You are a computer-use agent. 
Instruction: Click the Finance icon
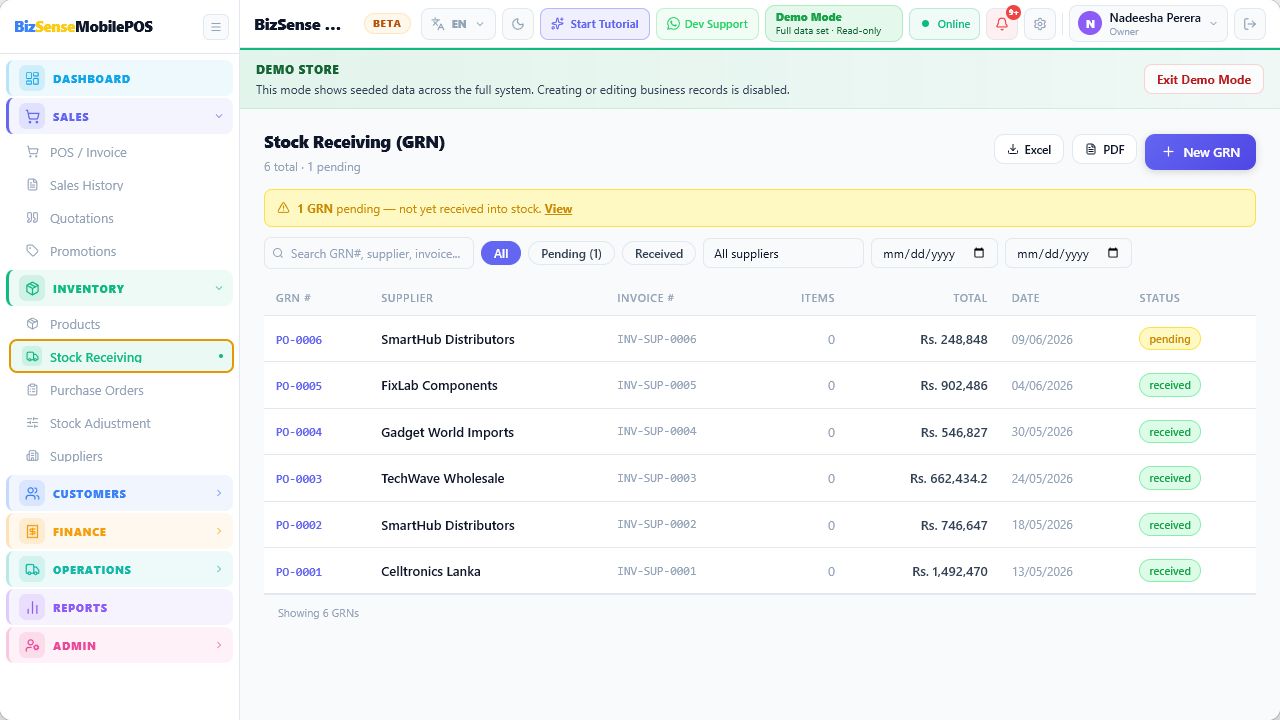32,532
